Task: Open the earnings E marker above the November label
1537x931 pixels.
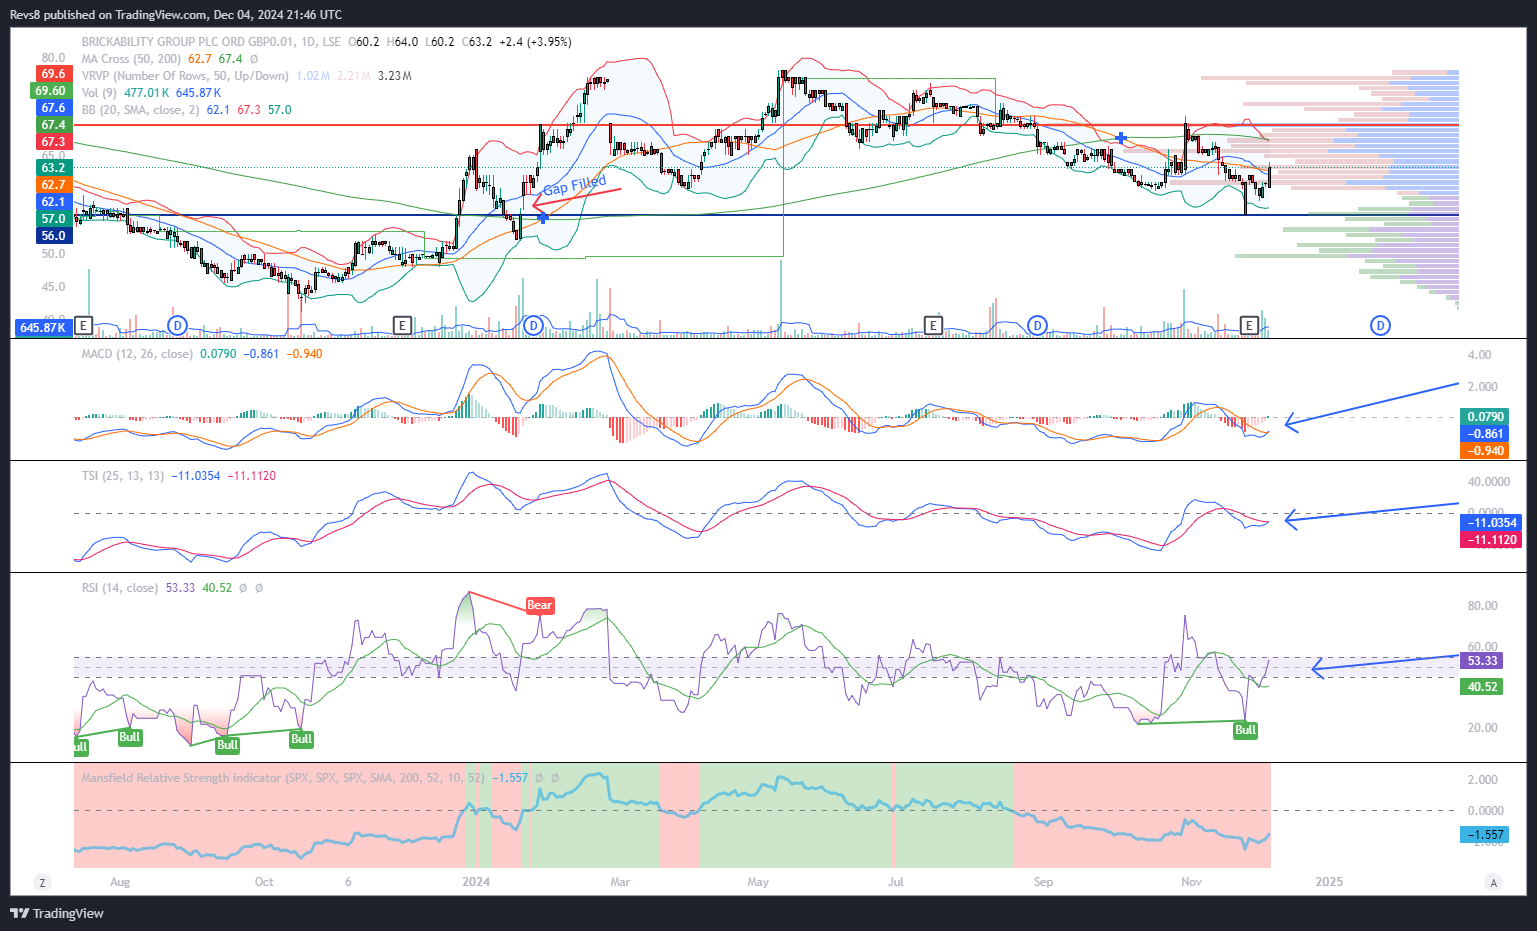Action: pyautogui.click(x=1249, y=325)
